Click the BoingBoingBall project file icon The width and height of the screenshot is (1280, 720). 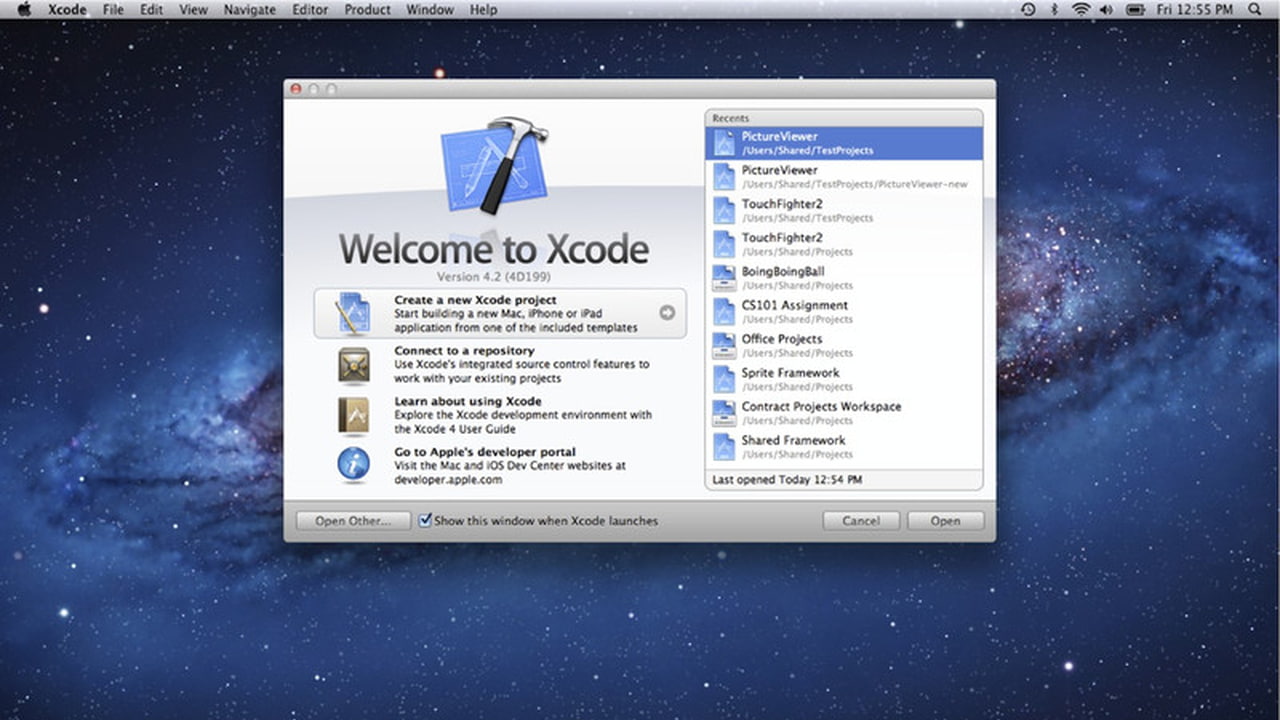coord(724,278)
